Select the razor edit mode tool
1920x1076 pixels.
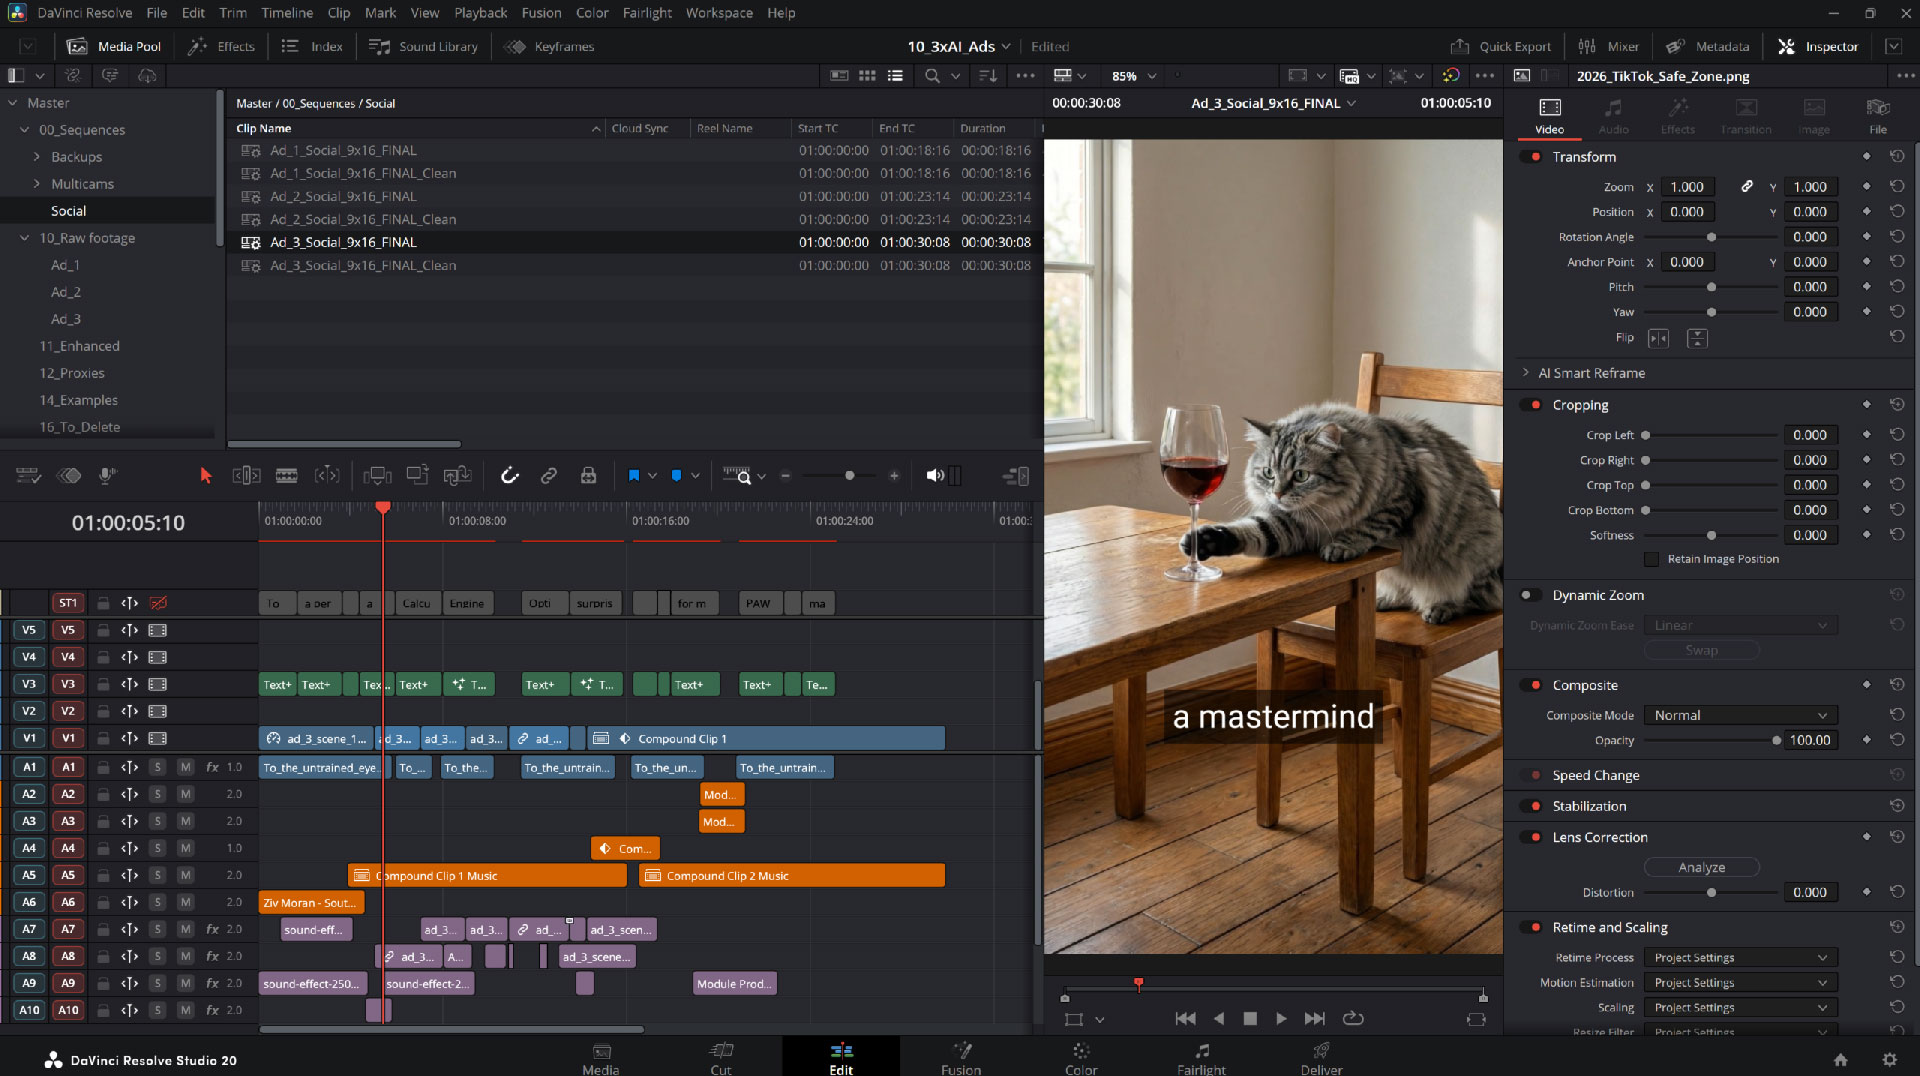287,475
